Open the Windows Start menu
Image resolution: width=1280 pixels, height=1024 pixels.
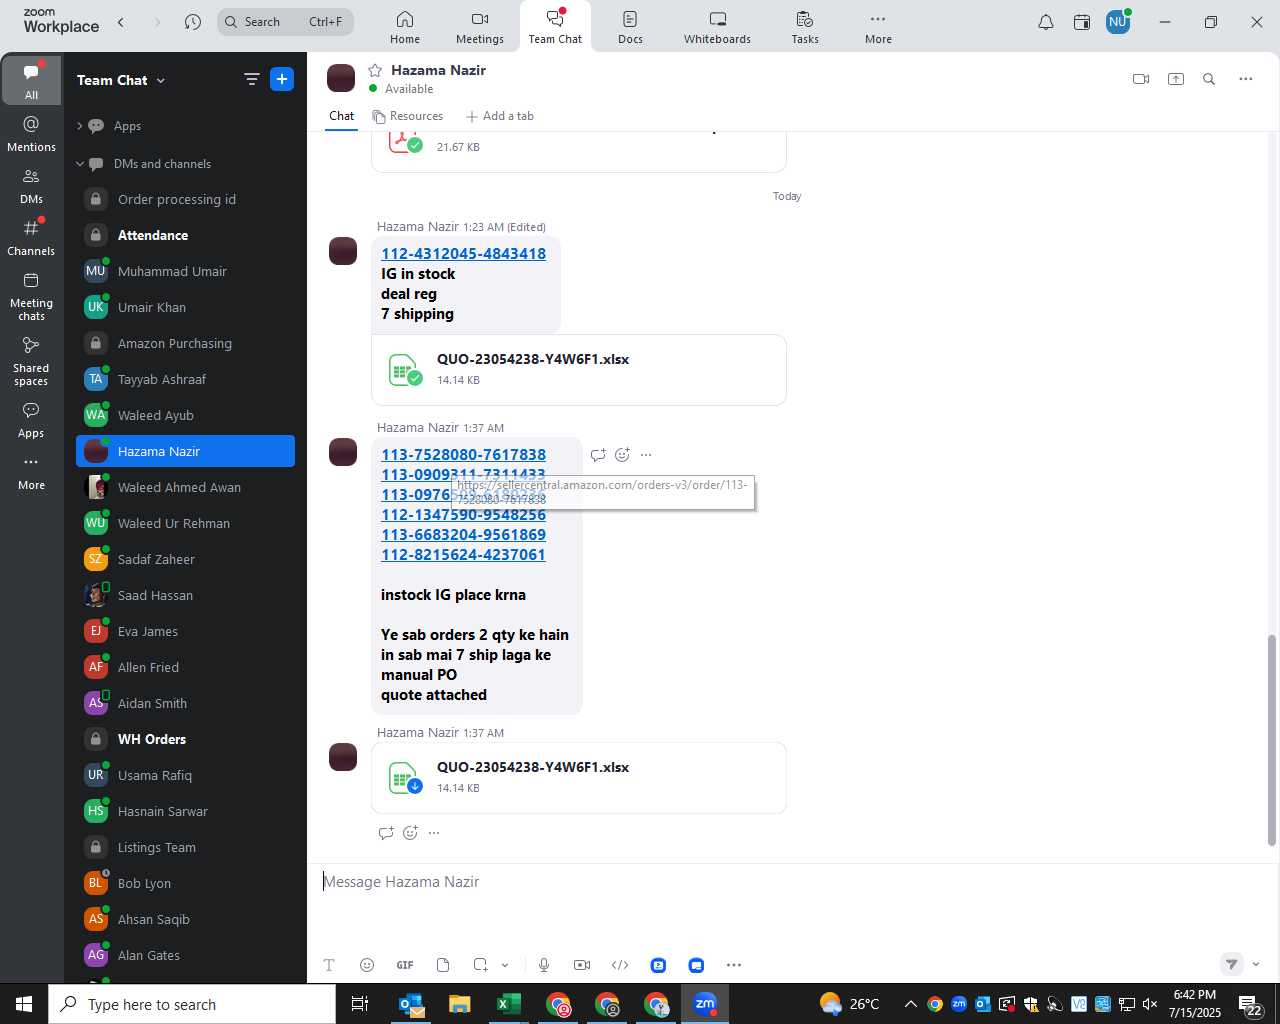[24, 1004]
